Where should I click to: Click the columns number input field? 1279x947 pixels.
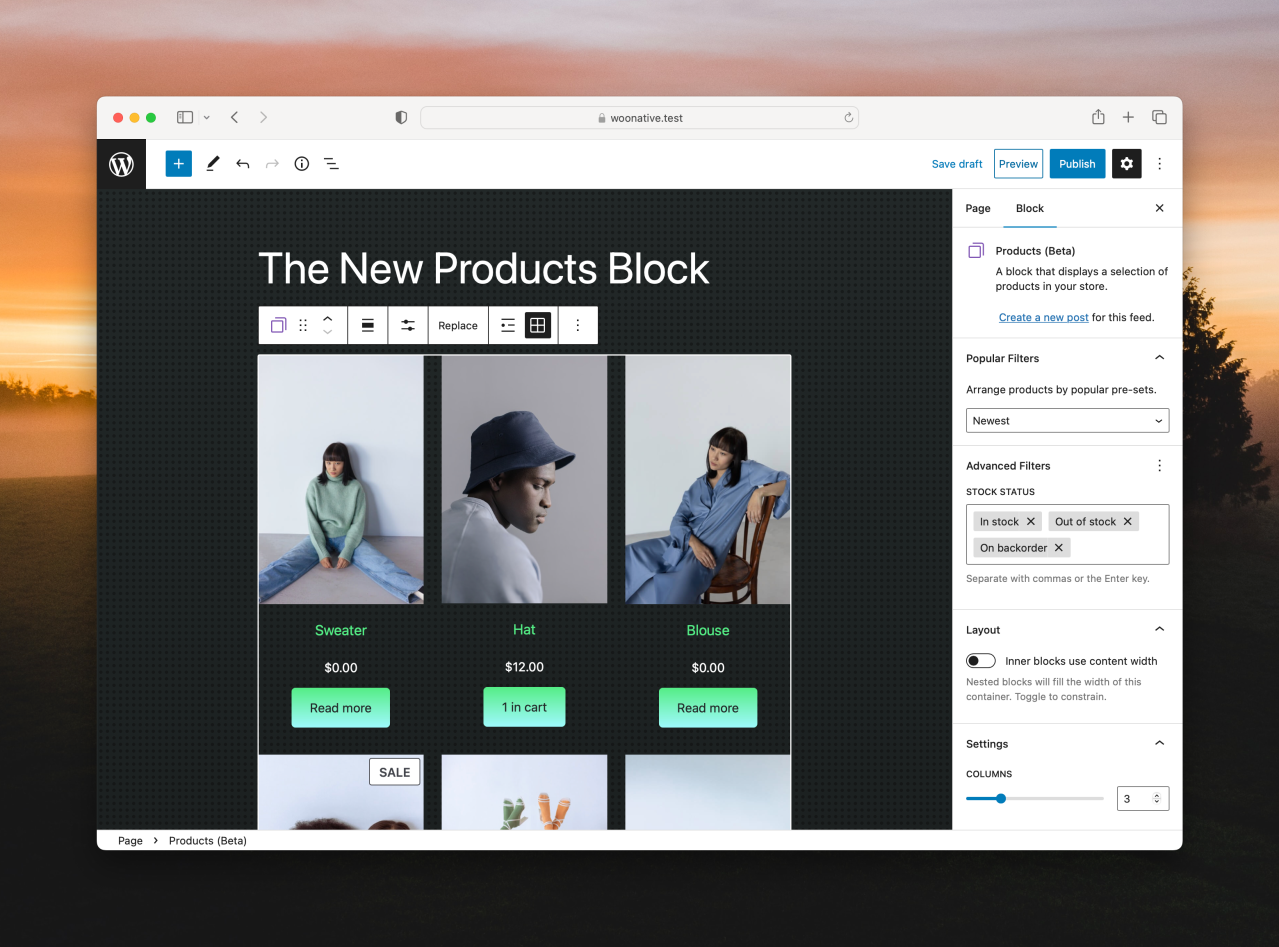(x=1143, y=799)
